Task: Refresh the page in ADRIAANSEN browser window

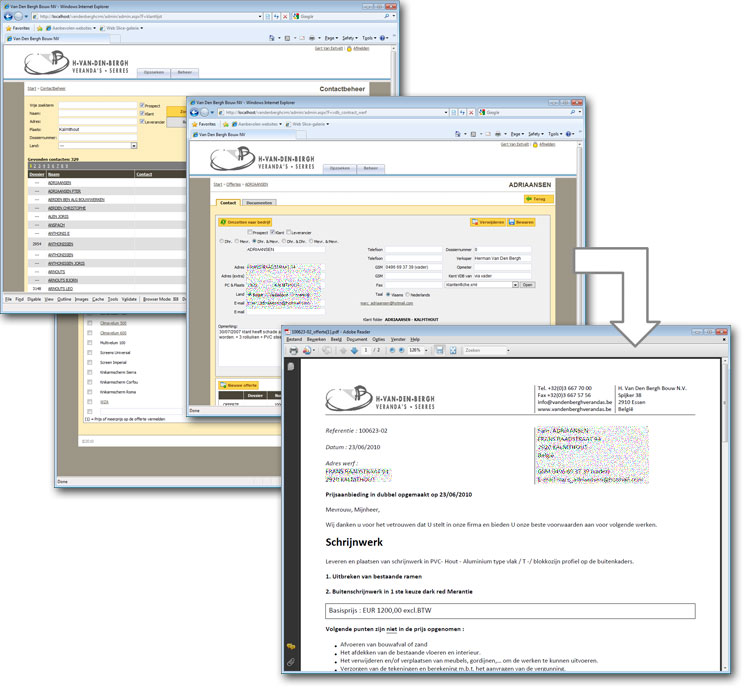Action: pos(463,112)
